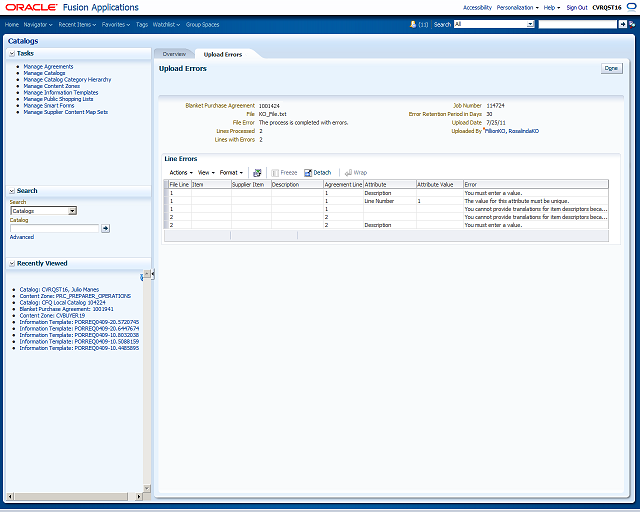
Task: Open the Help dropdown
Action: point(552,7)
